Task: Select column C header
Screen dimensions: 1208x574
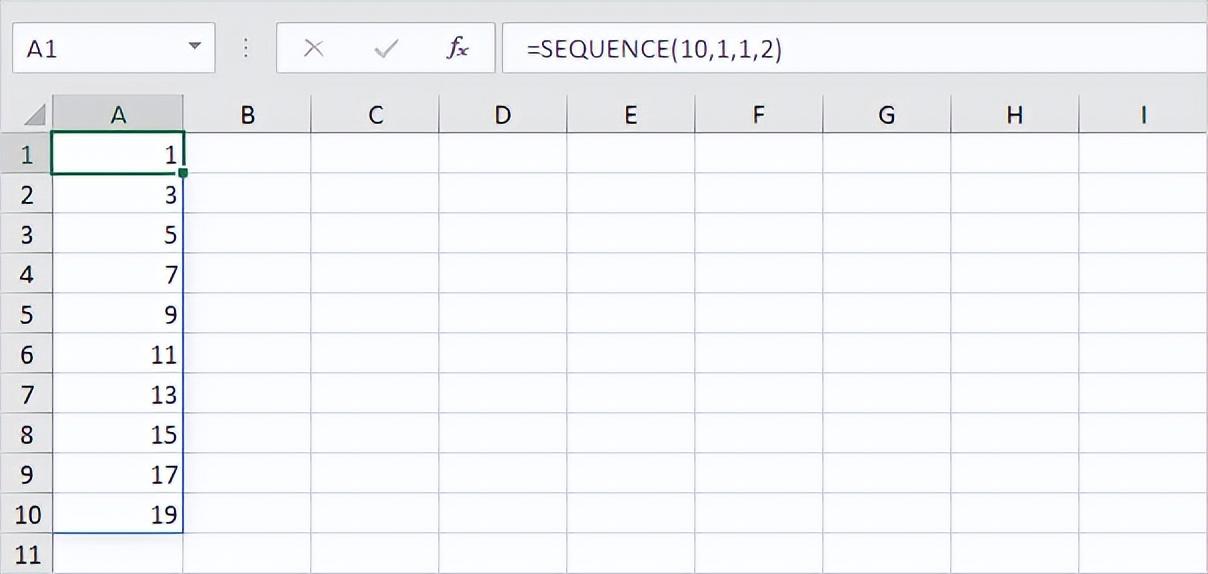Action: click(375, 115)
